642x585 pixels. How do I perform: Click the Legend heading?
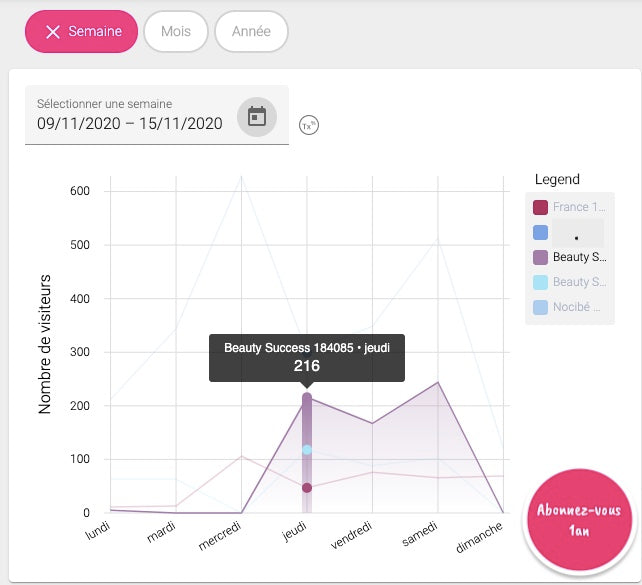click(557, 179)
